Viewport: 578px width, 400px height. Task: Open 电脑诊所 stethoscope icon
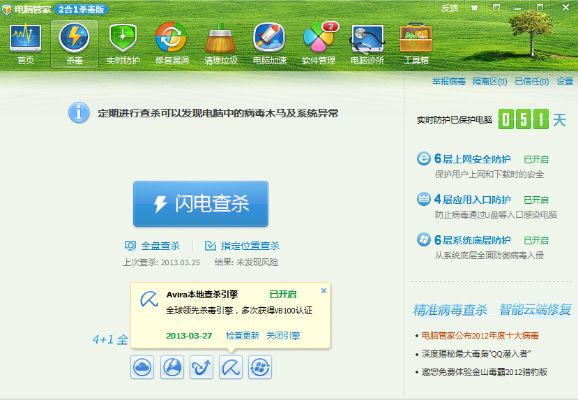(367, 38)
